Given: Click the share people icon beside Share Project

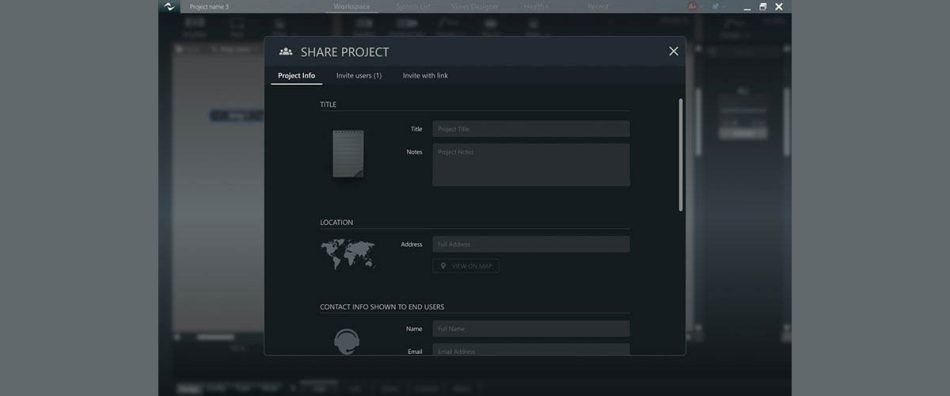Looking at the screenshot, I should [286, 52].
